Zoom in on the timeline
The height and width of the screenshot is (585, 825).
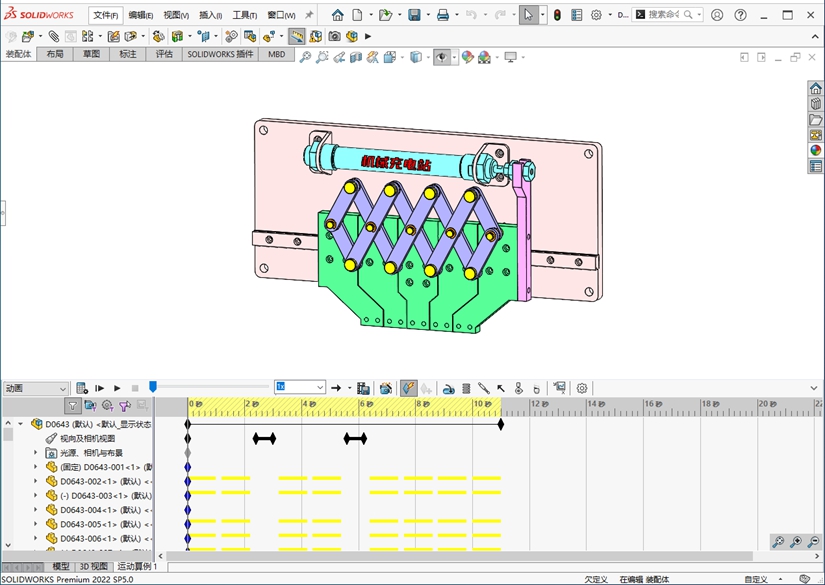pyautogui.click(x=796, y=542)
